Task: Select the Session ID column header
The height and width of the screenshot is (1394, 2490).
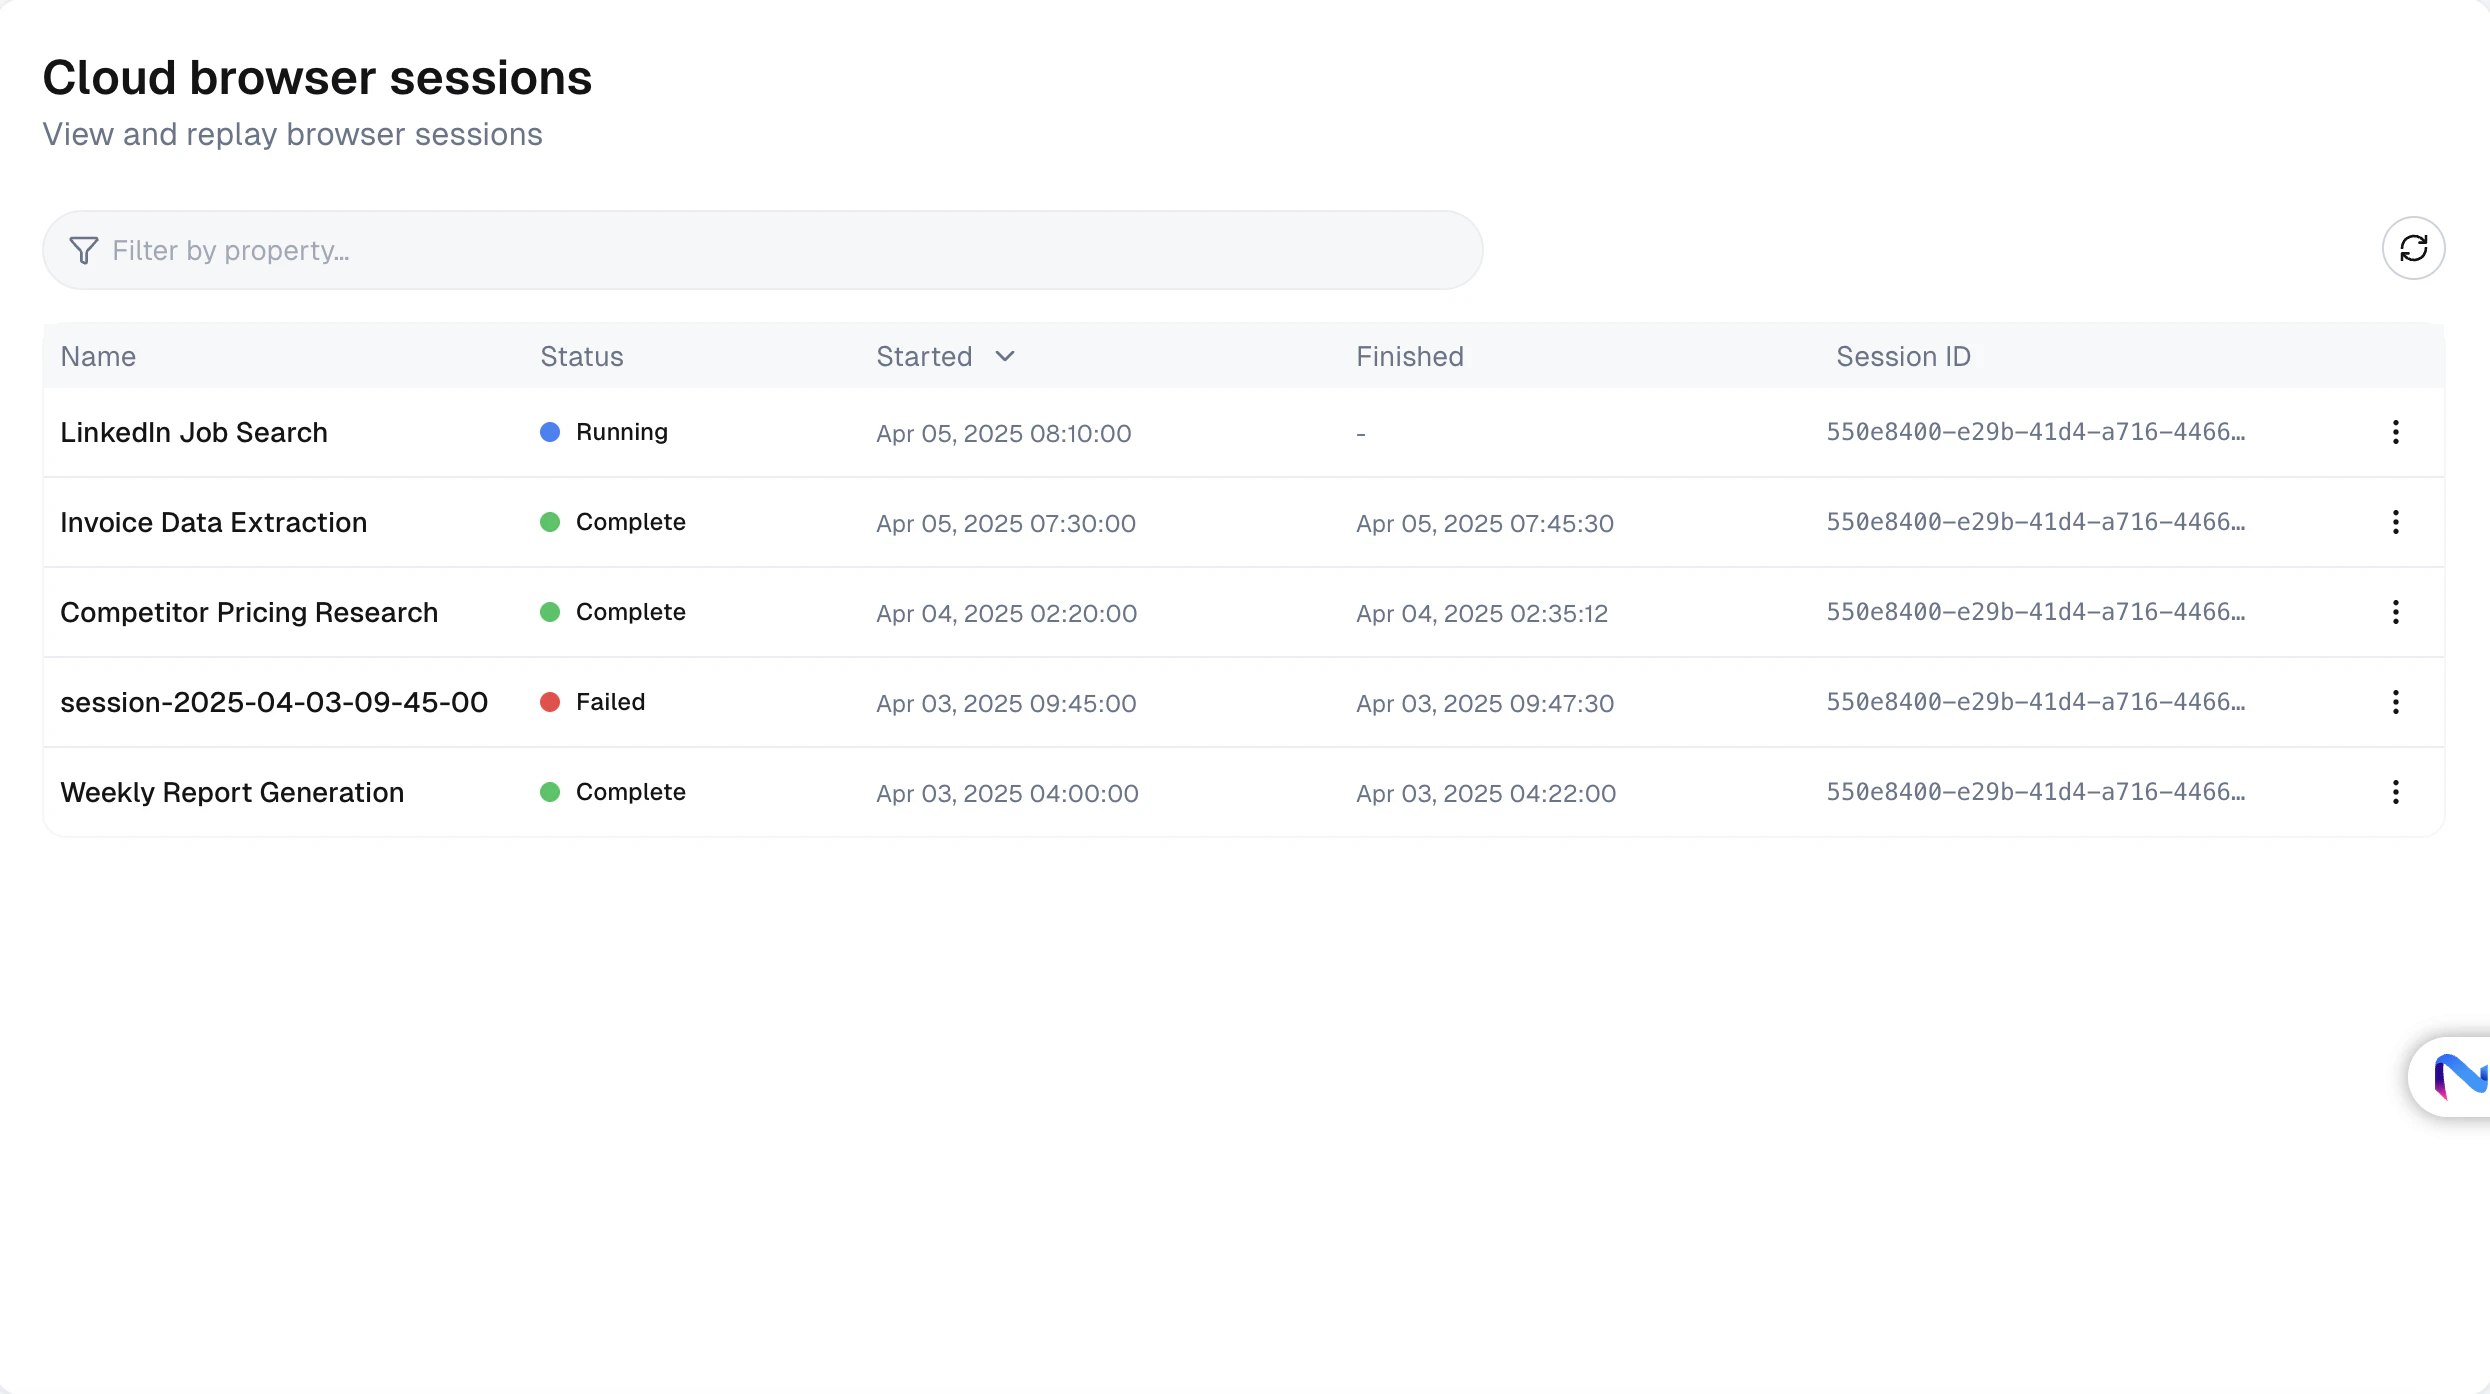Action: pyautogui.click(x=1902, y=356)
